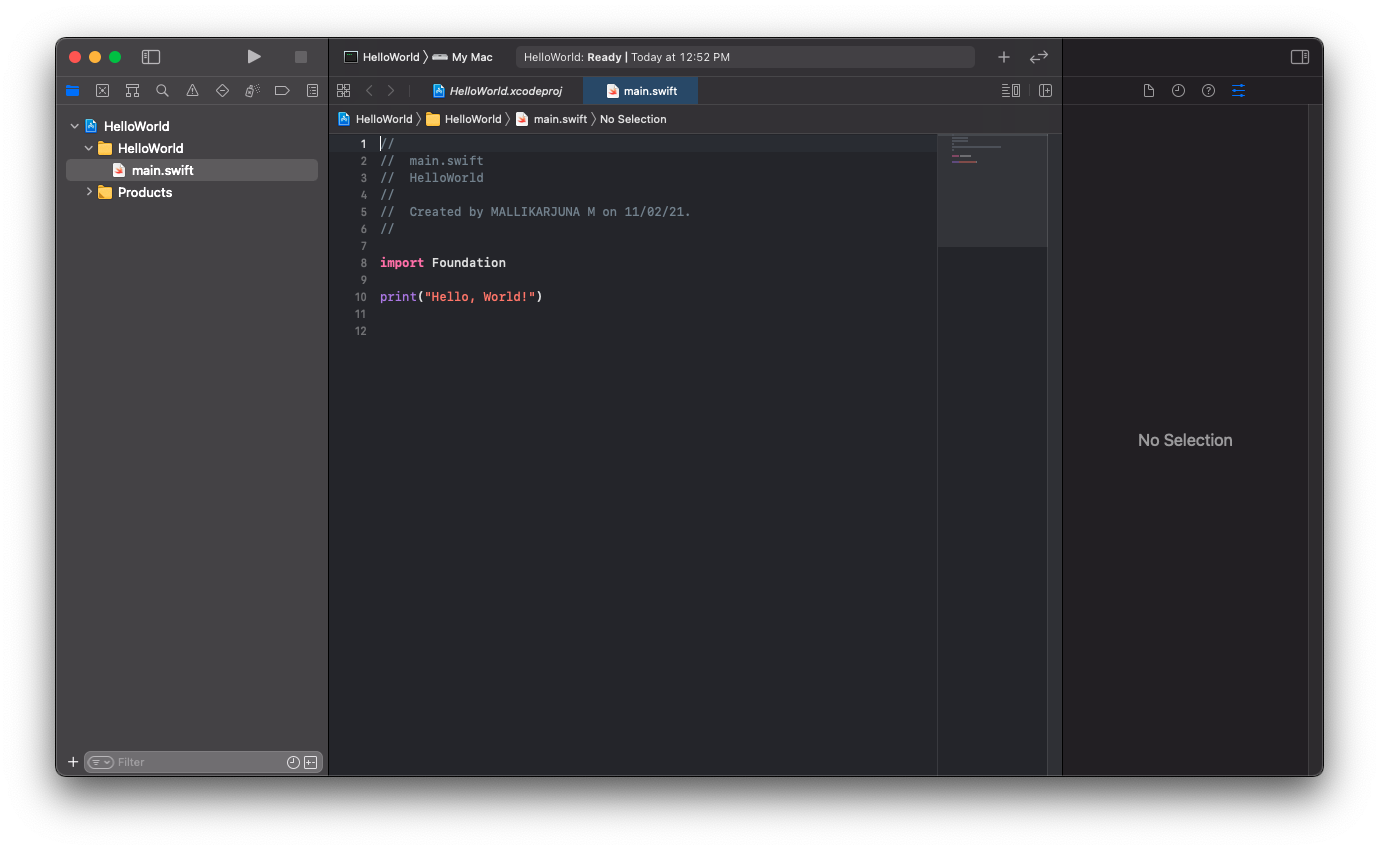Image resolution: width=1379 pixels, height=850 pixels.
Task: Show the History inspector clock icon
Action: tap(1178, 91)
